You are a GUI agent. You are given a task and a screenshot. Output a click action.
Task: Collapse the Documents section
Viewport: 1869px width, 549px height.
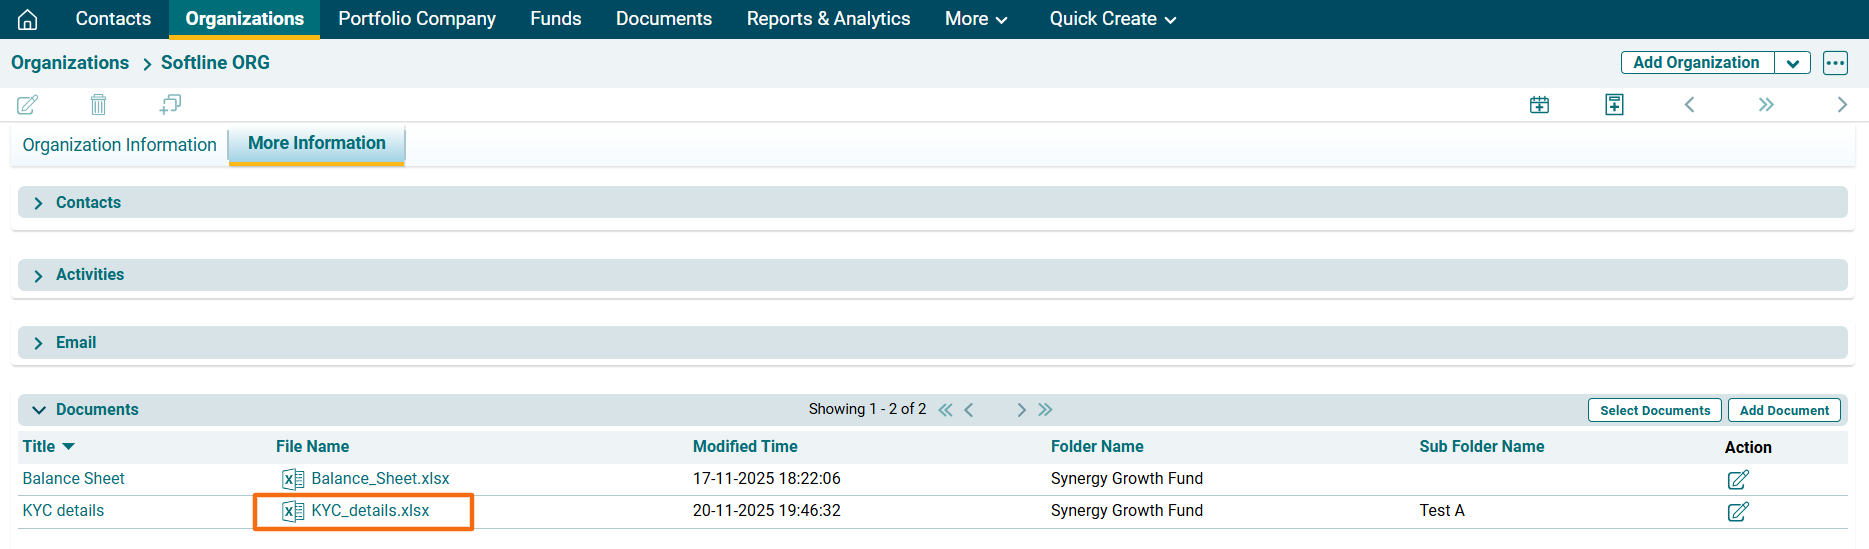point(39,410)
